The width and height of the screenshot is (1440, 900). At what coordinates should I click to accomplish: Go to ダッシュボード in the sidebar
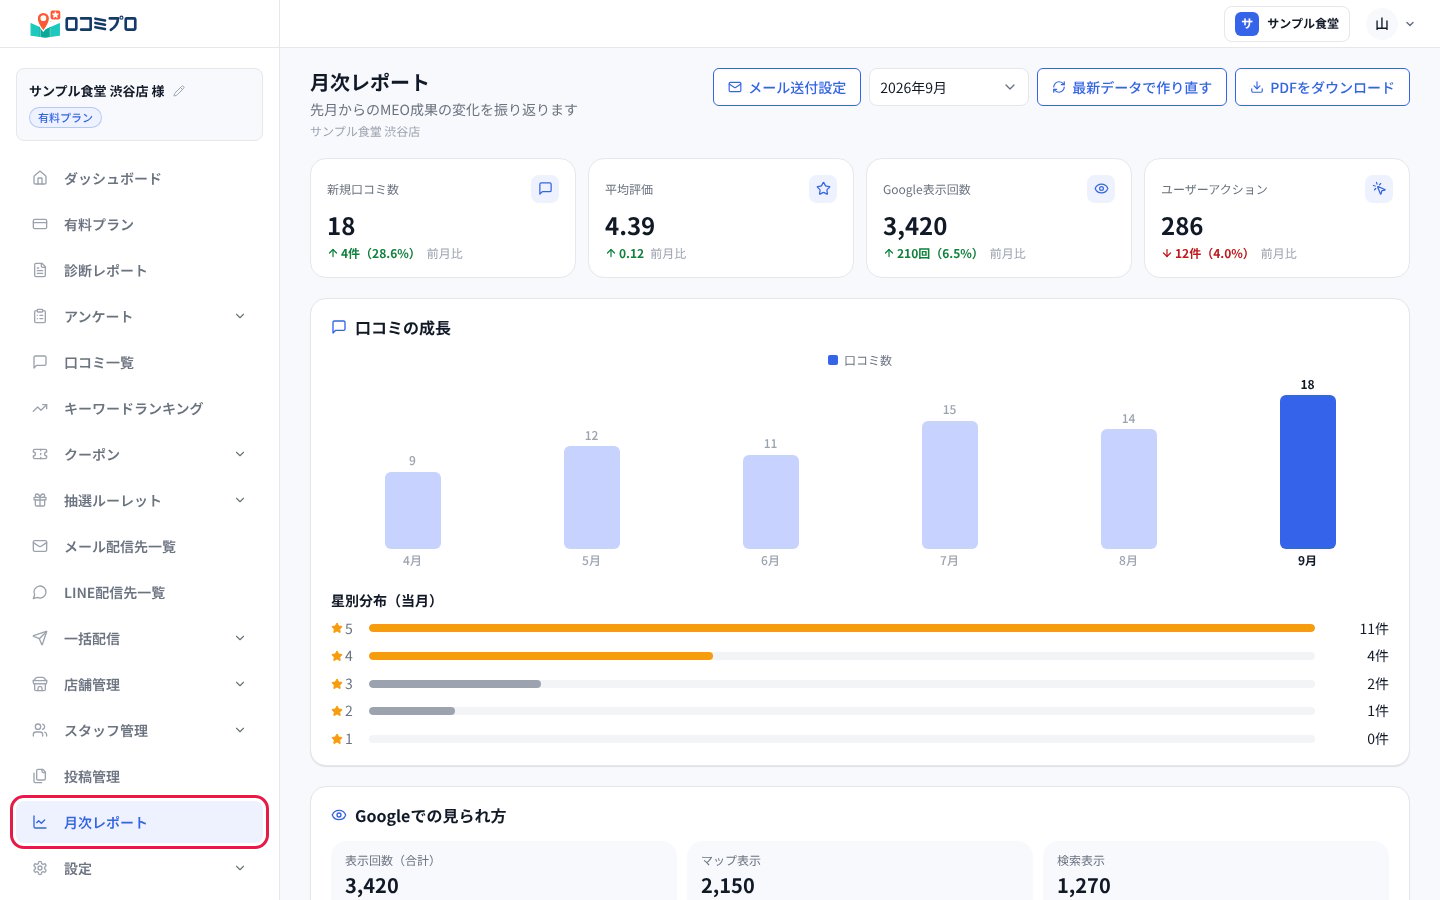(x=140, y=178)
